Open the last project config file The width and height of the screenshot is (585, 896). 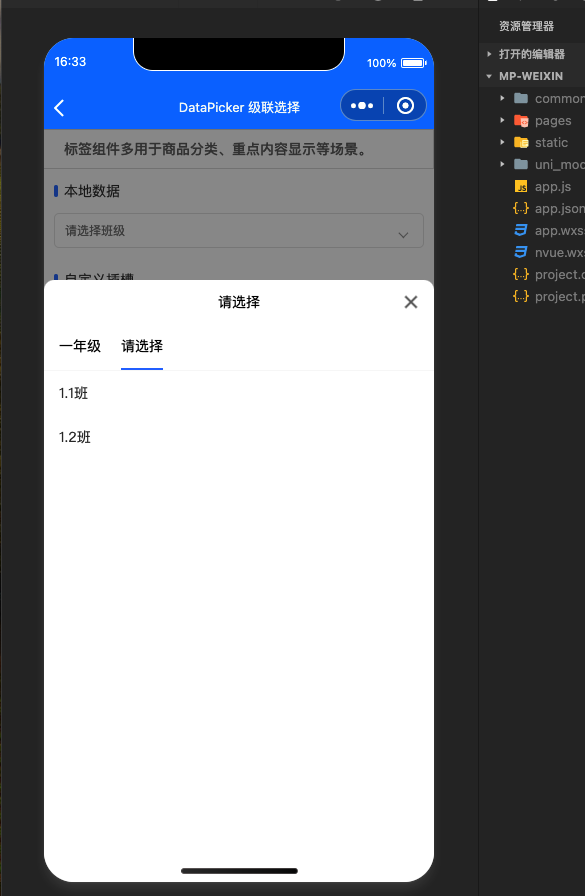pyautogui.click(x=548, y=297)
